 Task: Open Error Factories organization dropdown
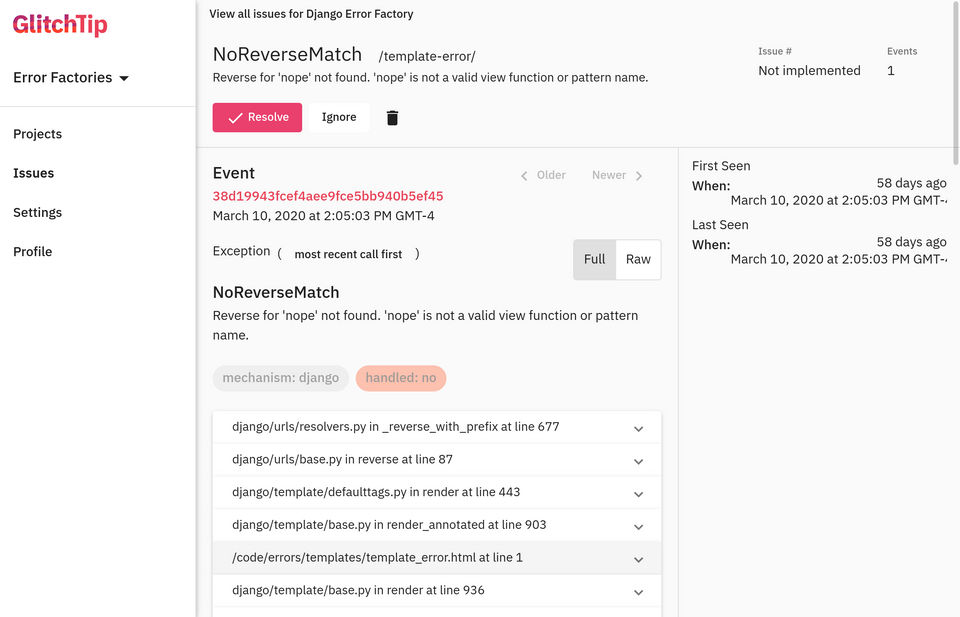(71, 78)
